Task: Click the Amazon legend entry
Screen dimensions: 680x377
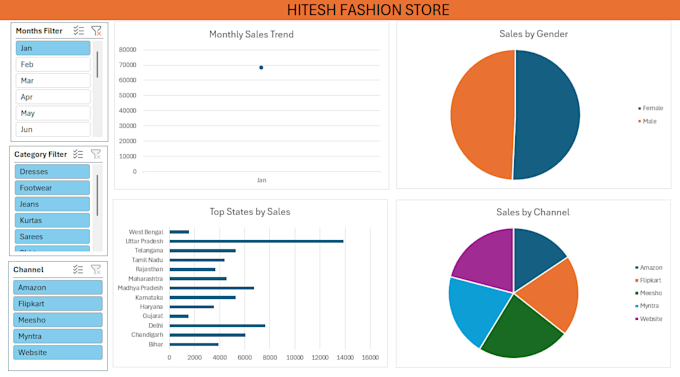Action: click(648, 267)
